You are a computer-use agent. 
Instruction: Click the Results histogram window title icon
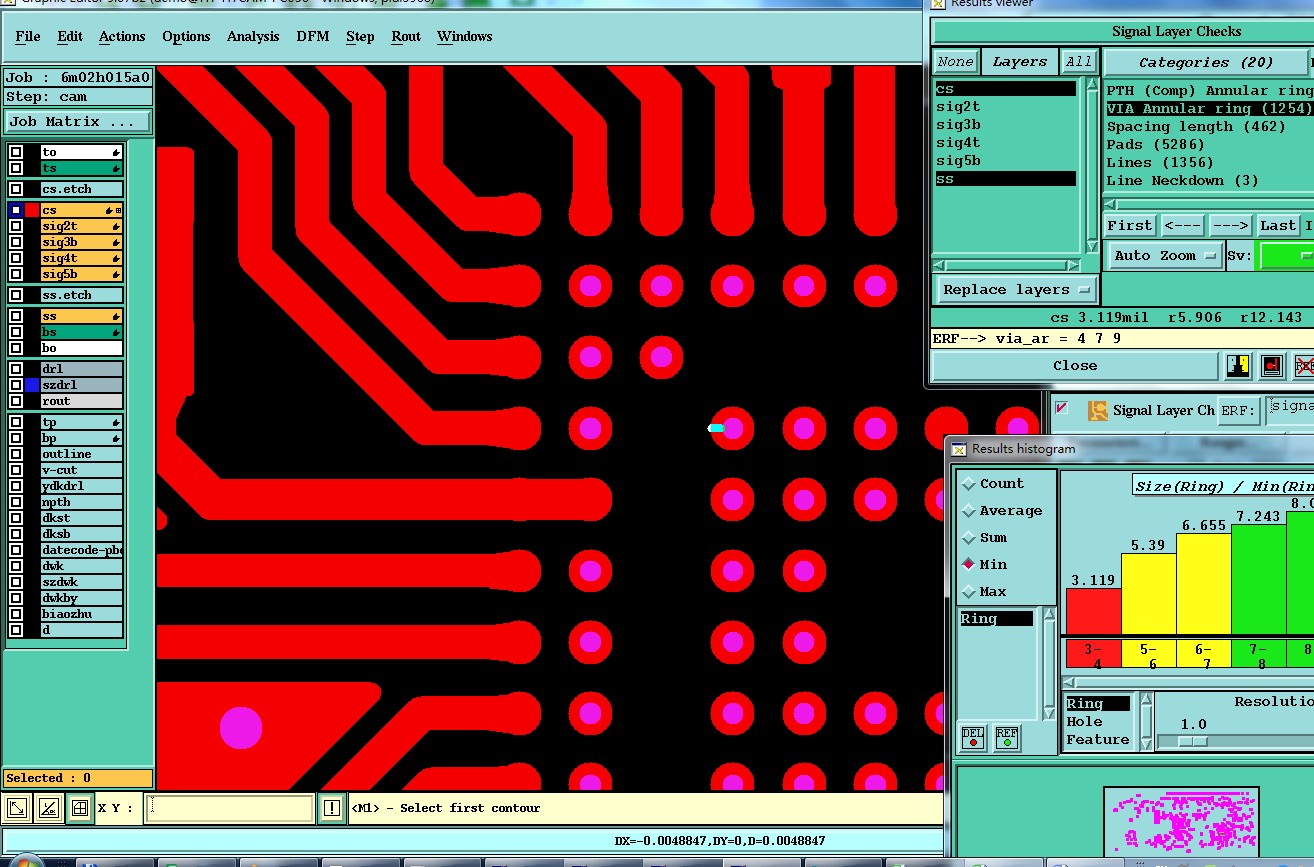click(958, 449)
